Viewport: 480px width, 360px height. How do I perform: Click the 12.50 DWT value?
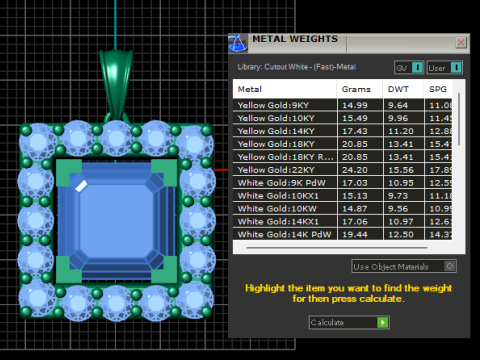coord(401,235)
